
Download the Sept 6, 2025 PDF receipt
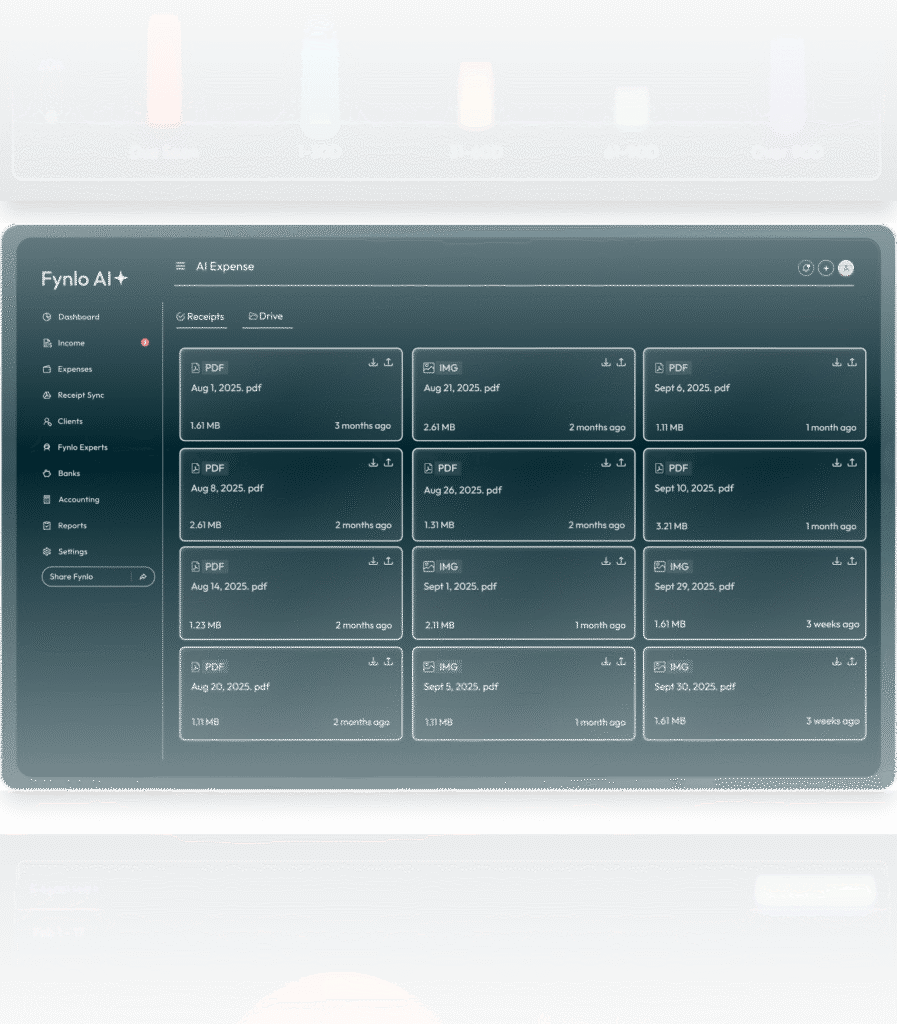[837, 363]
